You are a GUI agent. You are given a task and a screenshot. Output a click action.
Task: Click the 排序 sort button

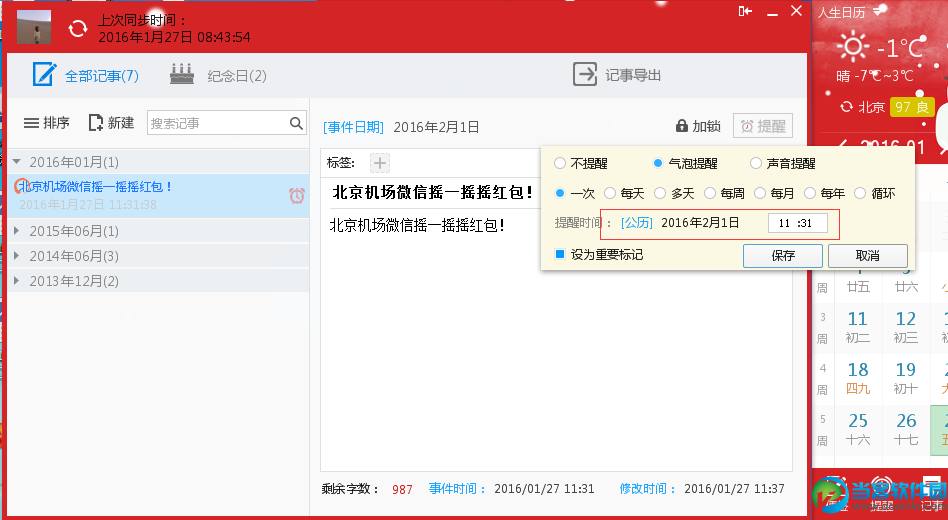47,123
